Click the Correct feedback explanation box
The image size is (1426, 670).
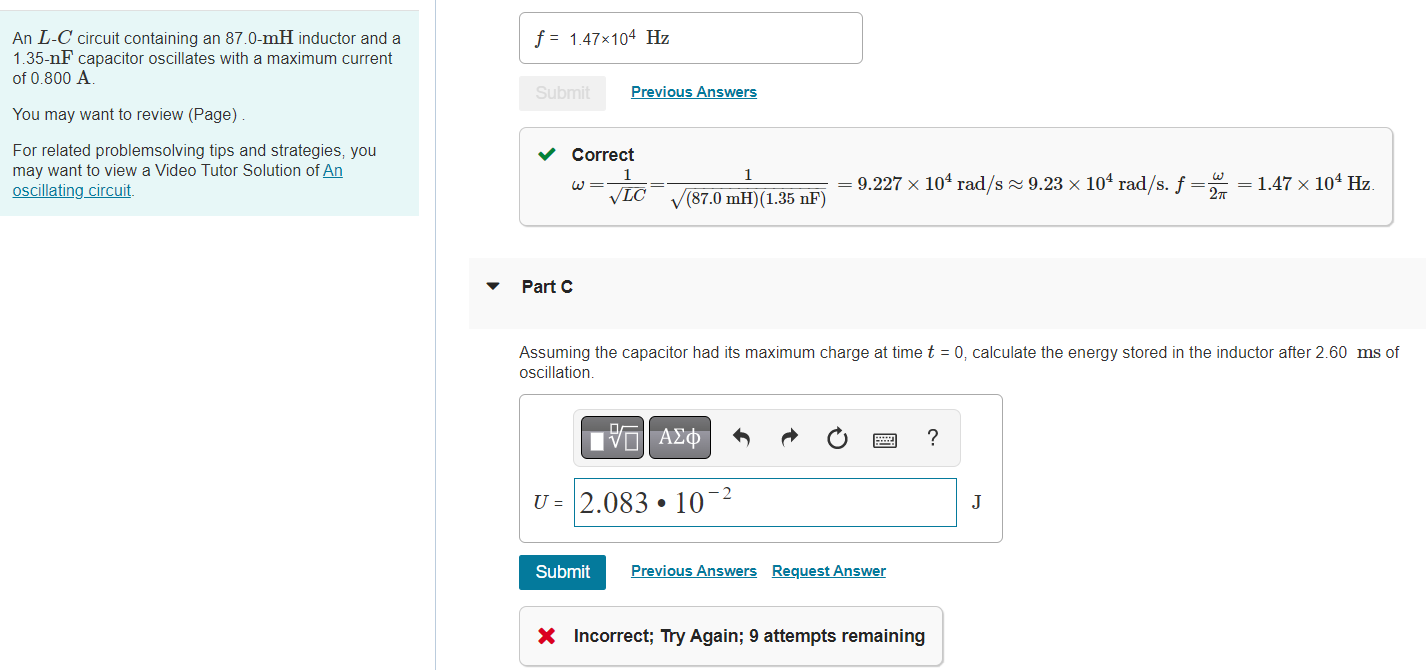click(x=955, y=176)
